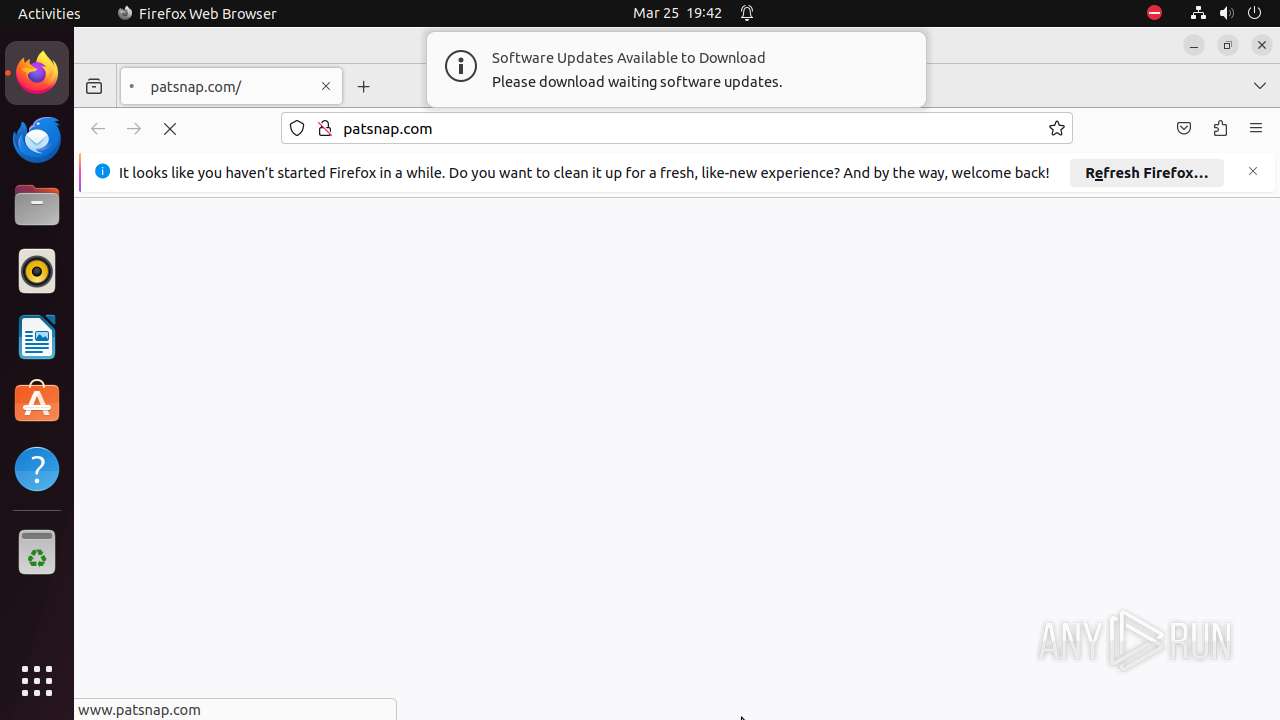This screenshot has width=1280, height=720.
Task: Click the Refresh Firefox... button
Action: tap(1147, 173)
